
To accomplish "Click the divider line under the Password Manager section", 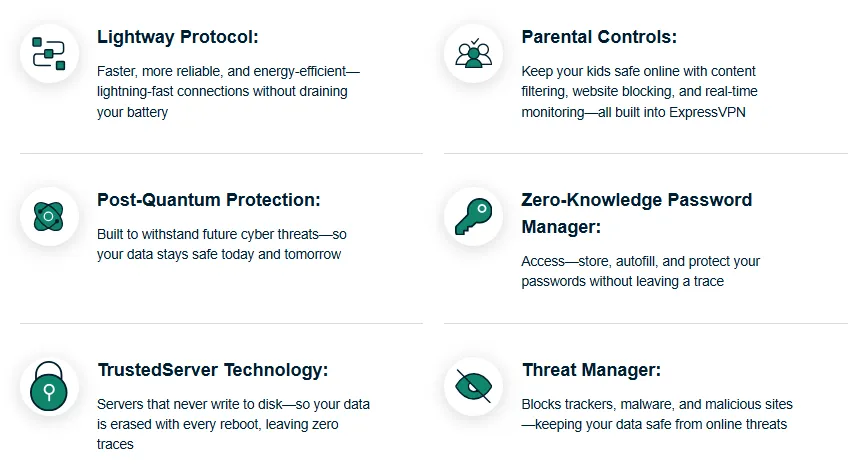I will [645, 323].
